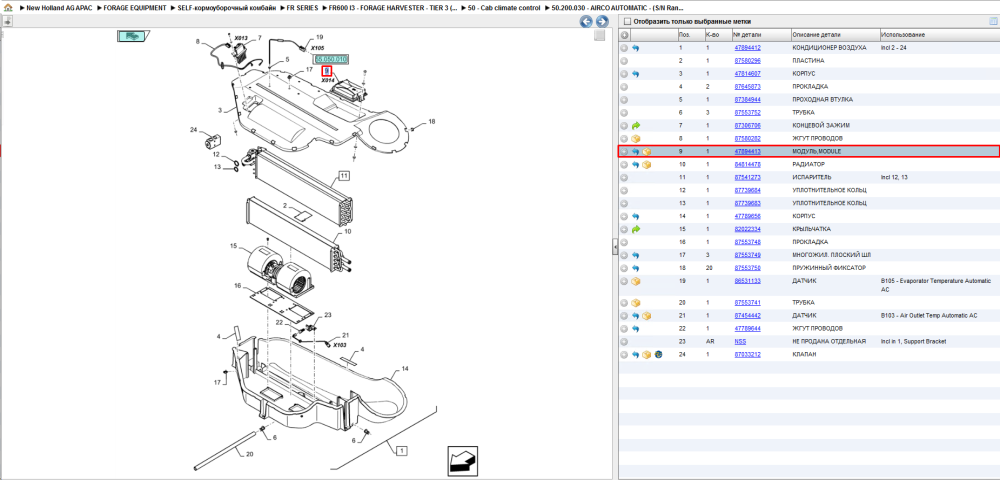Click the blue arrow for ПРУЖИННЫЙ ФИКСАТОР
The image size is (1000, 480).
636,268
